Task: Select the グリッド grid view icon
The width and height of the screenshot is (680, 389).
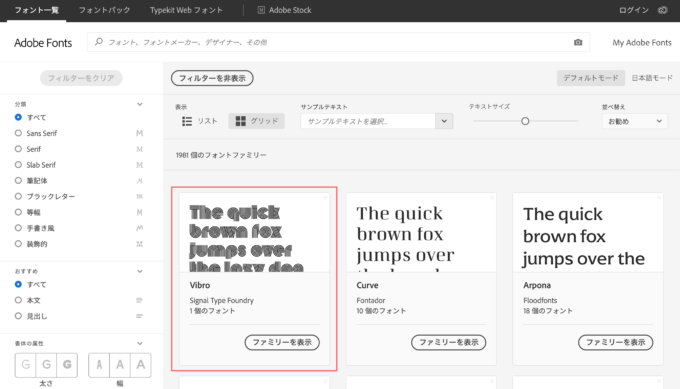Action: 240,121
